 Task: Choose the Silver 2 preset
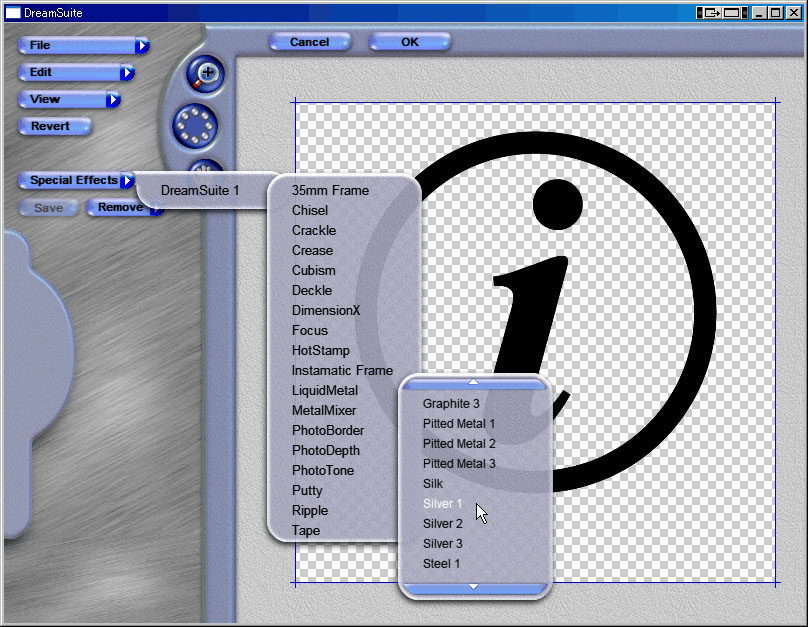click(443, 524)
